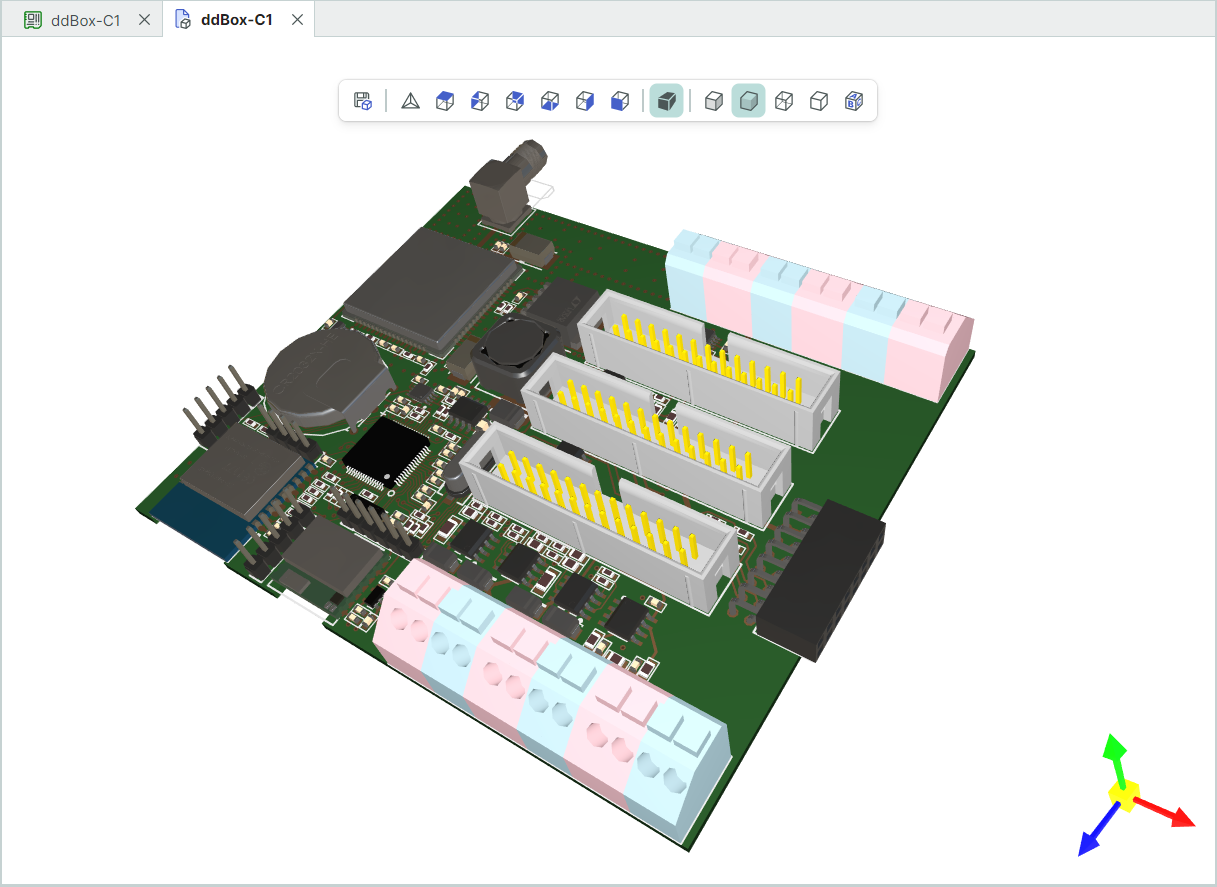Switch to top view cube icon

(445, 100)
